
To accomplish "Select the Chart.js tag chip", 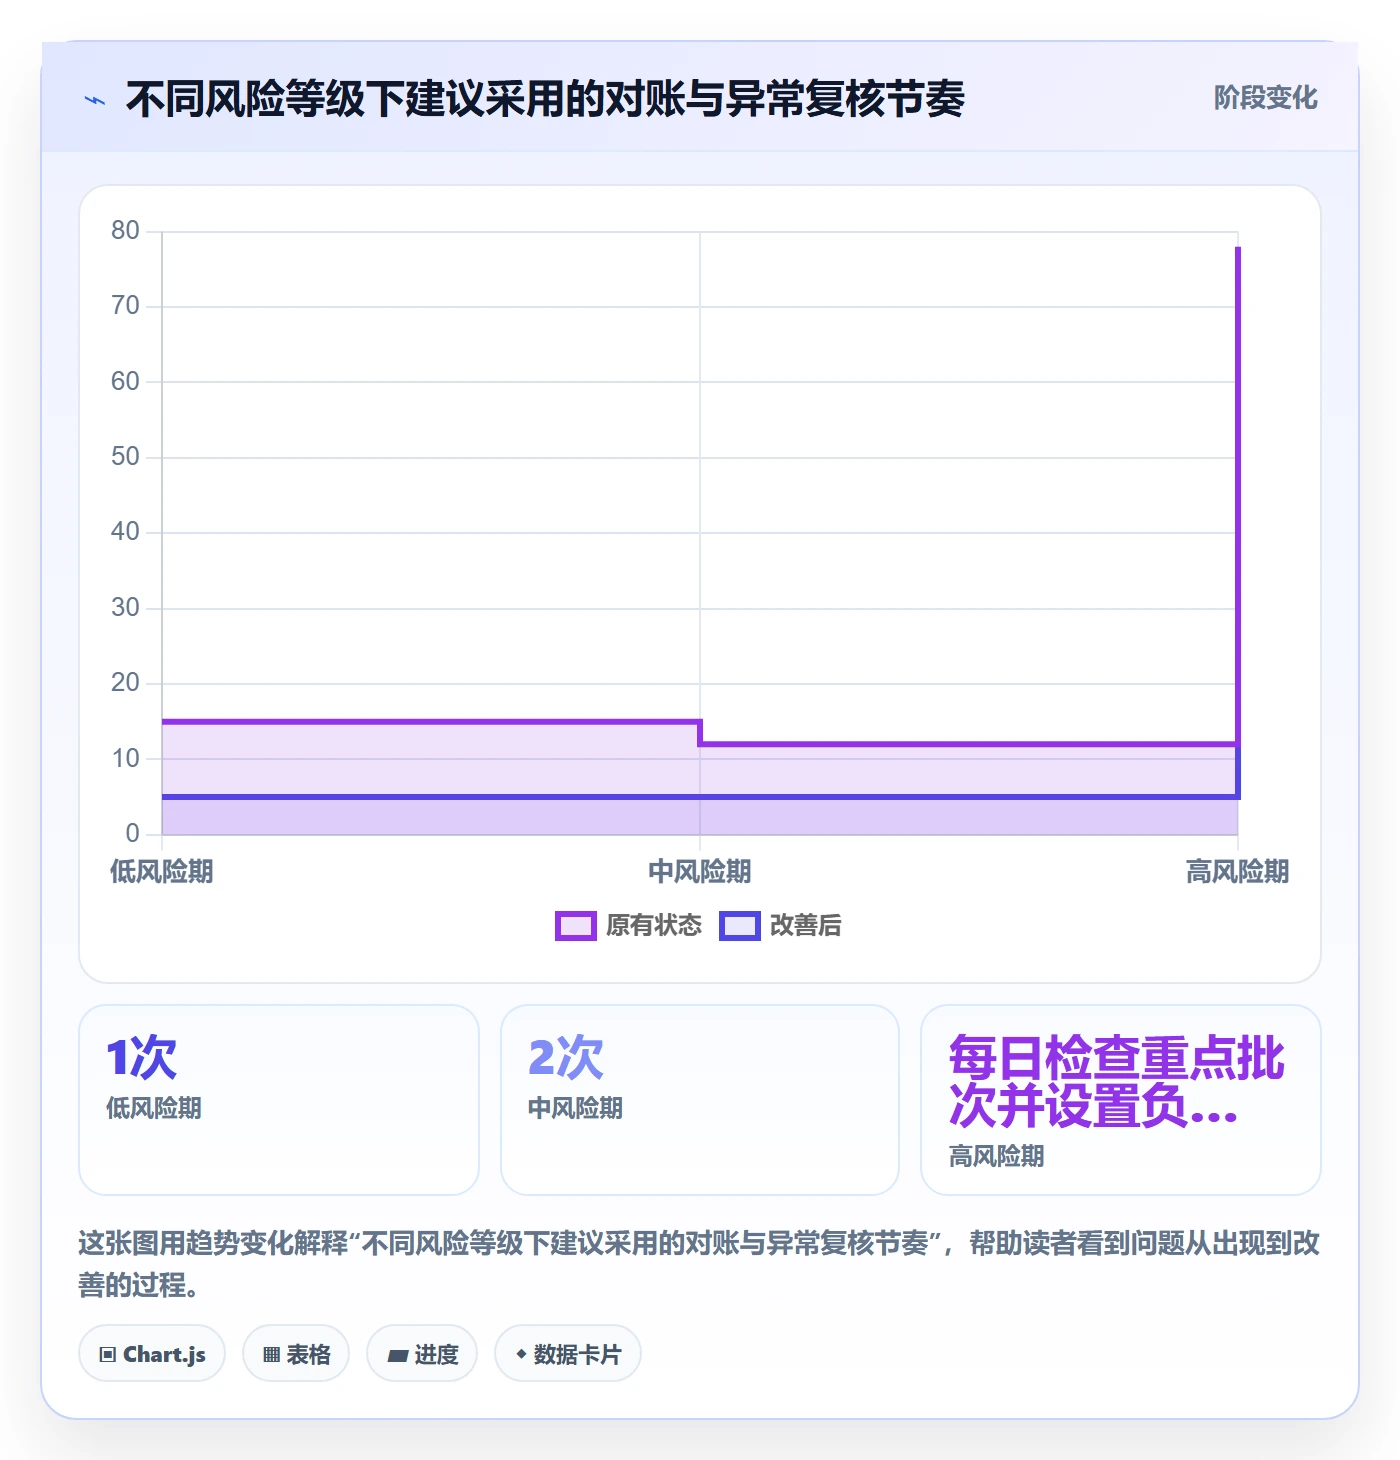I will click(152, 1354).
